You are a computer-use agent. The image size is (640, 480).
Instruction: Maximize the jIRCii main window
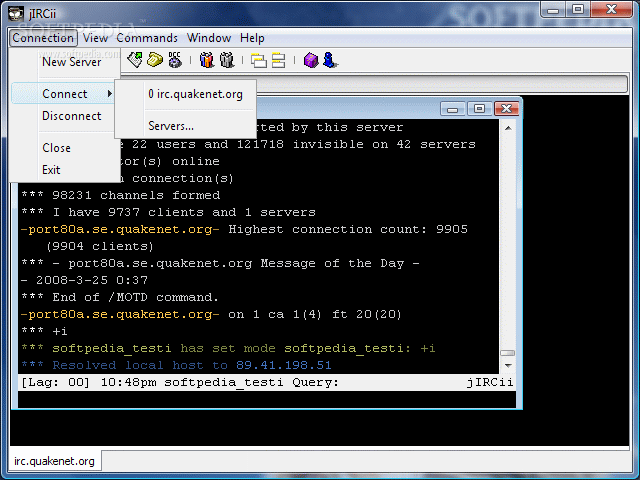578,10
